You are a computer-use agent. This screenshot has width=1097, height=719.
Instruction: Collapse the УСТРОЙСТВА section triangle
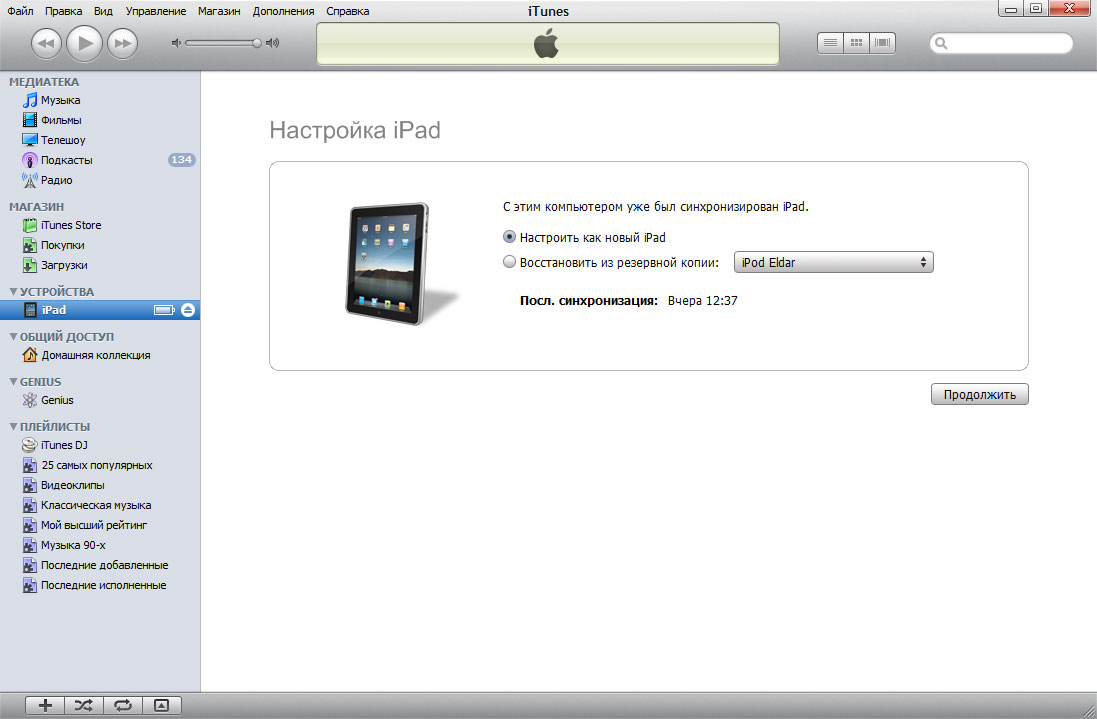click(x=13, y=292)
